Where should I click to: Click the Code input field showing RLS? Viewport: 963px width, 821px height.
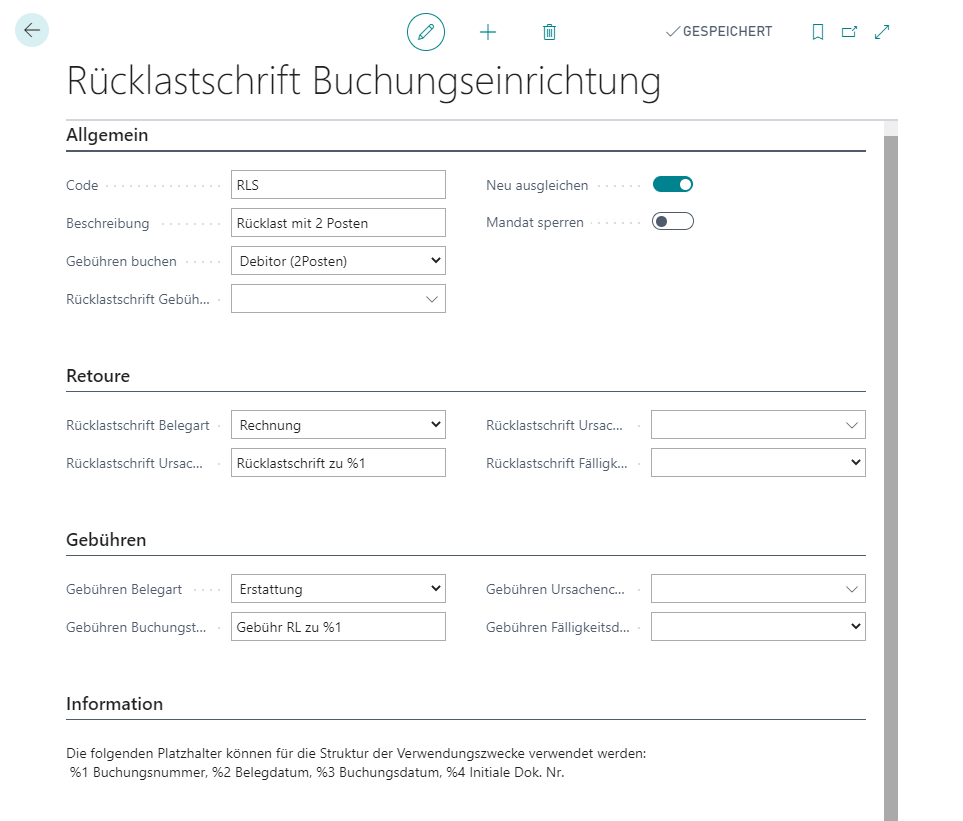pos(338,184)
